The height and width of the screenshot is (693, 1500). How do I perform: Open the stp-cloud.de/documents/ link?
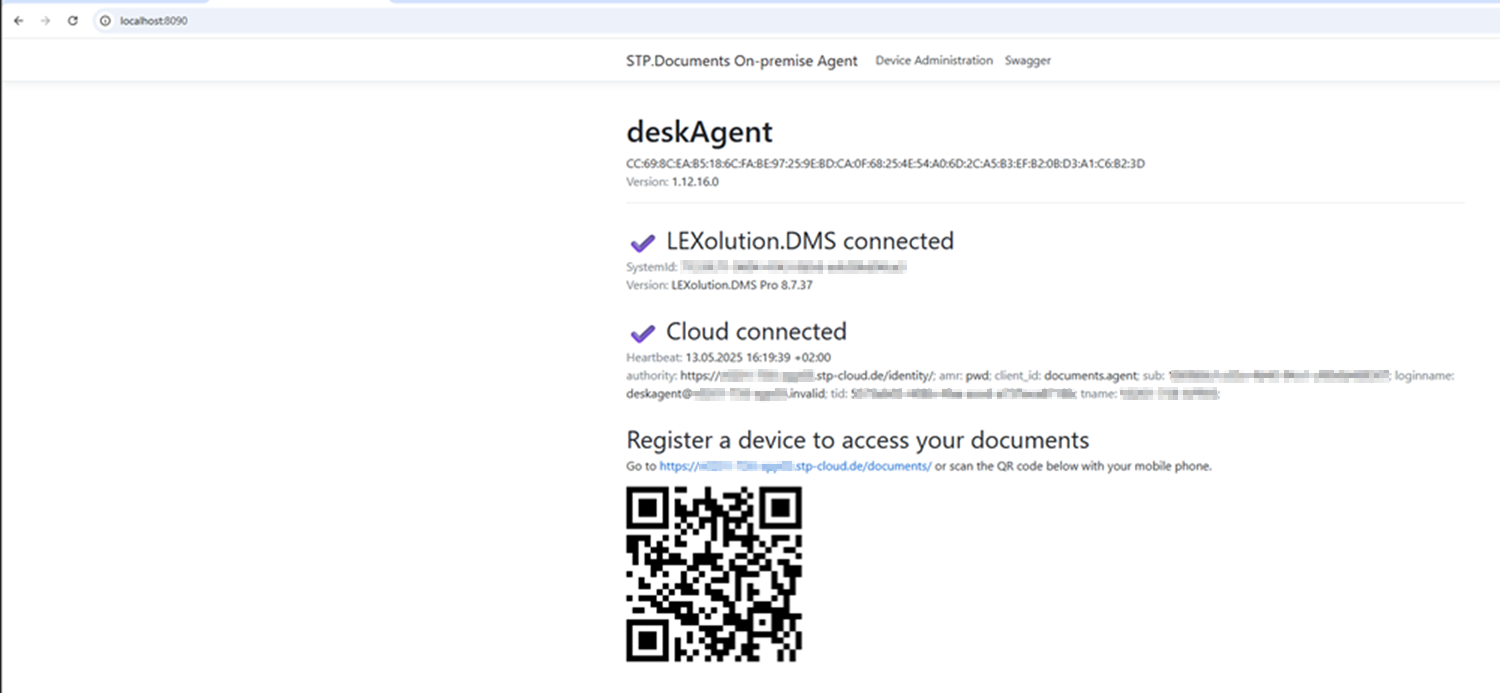(795, 466)
